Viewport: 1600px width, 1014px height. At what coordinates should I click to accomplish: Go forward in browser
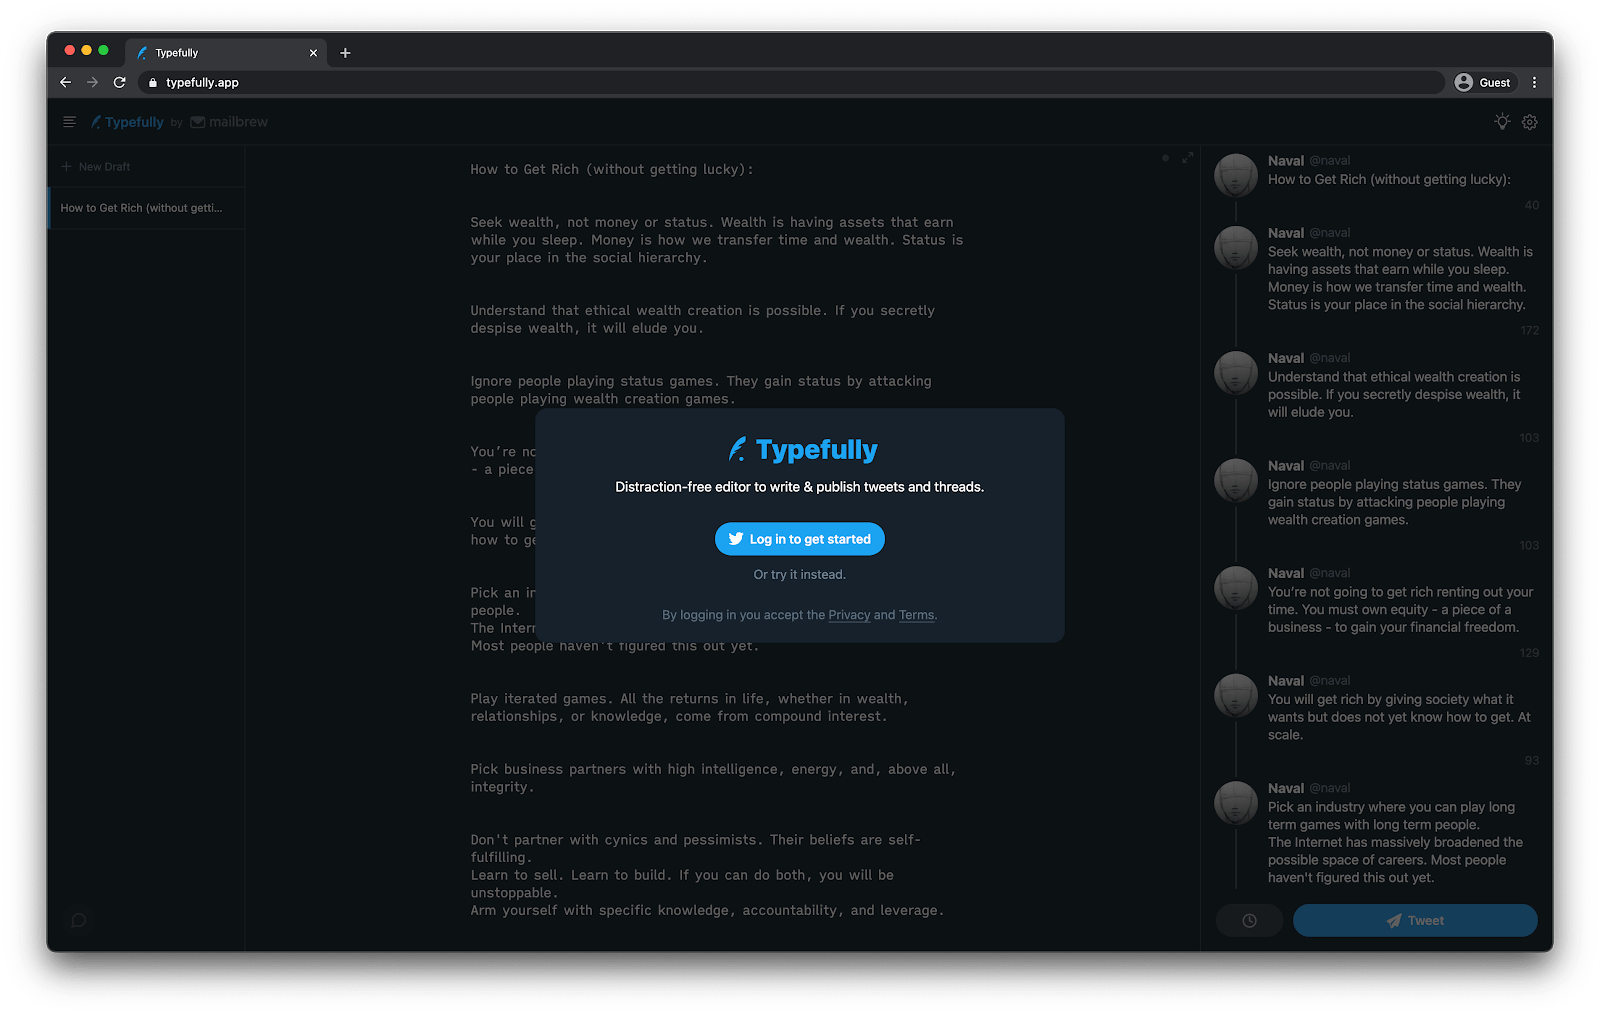[92, 83]
